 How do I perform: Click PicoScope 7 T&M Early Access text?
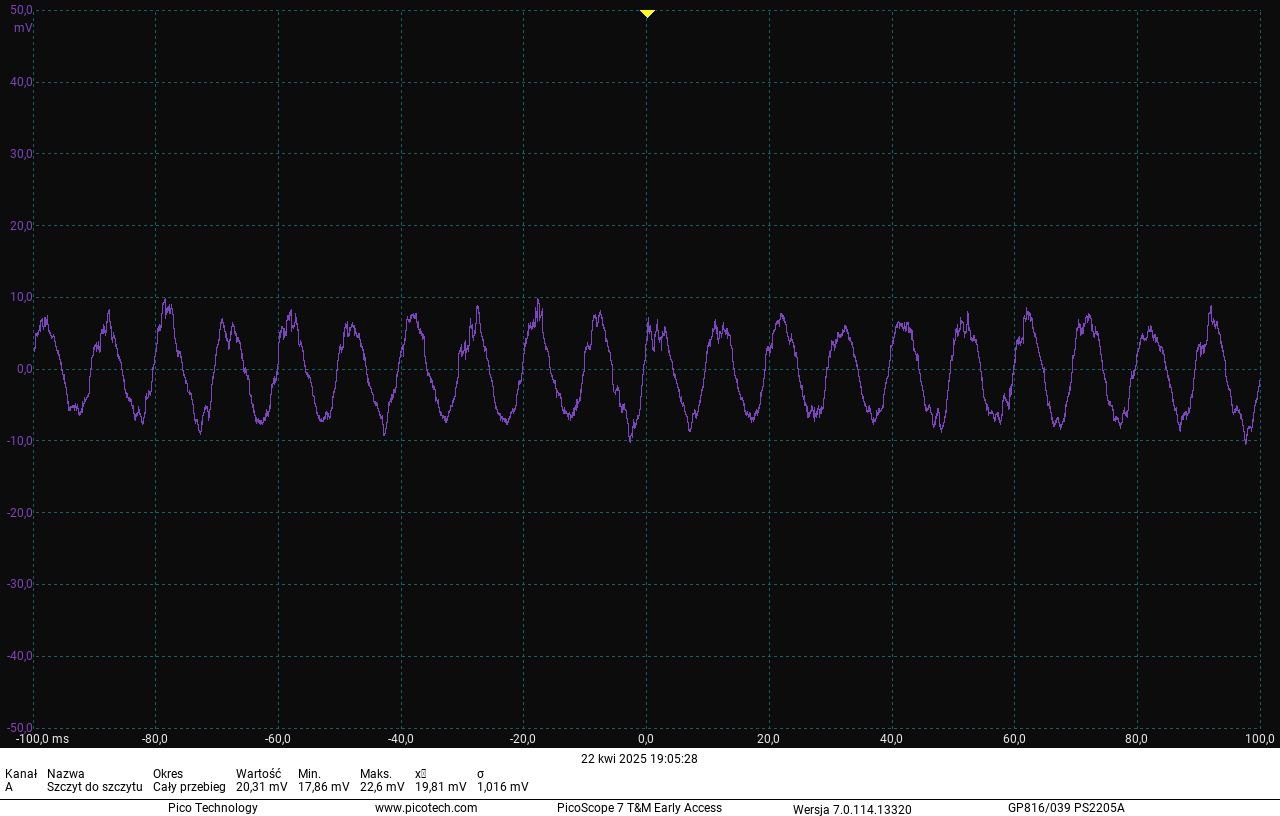(x=639, y=808)
